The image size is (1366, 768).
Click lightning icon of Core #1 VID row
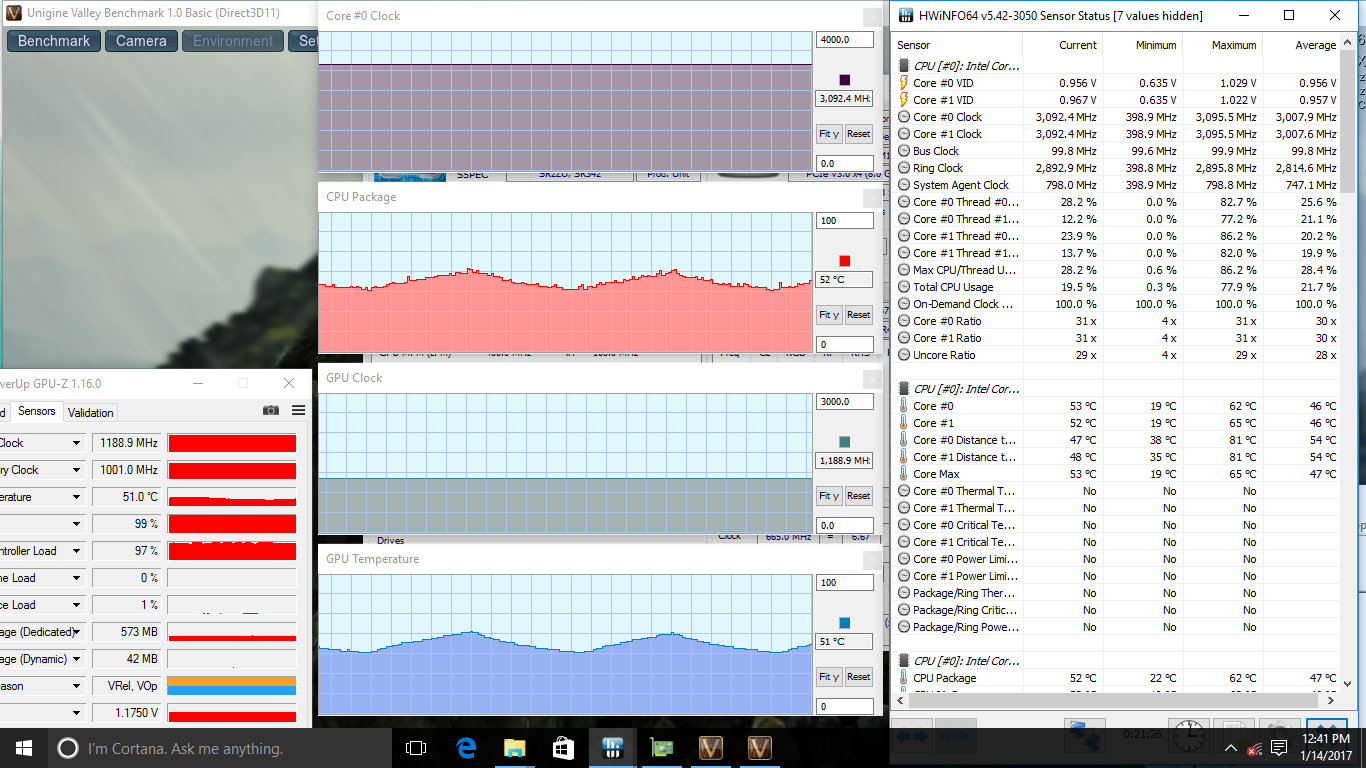[x=904, y=100]
